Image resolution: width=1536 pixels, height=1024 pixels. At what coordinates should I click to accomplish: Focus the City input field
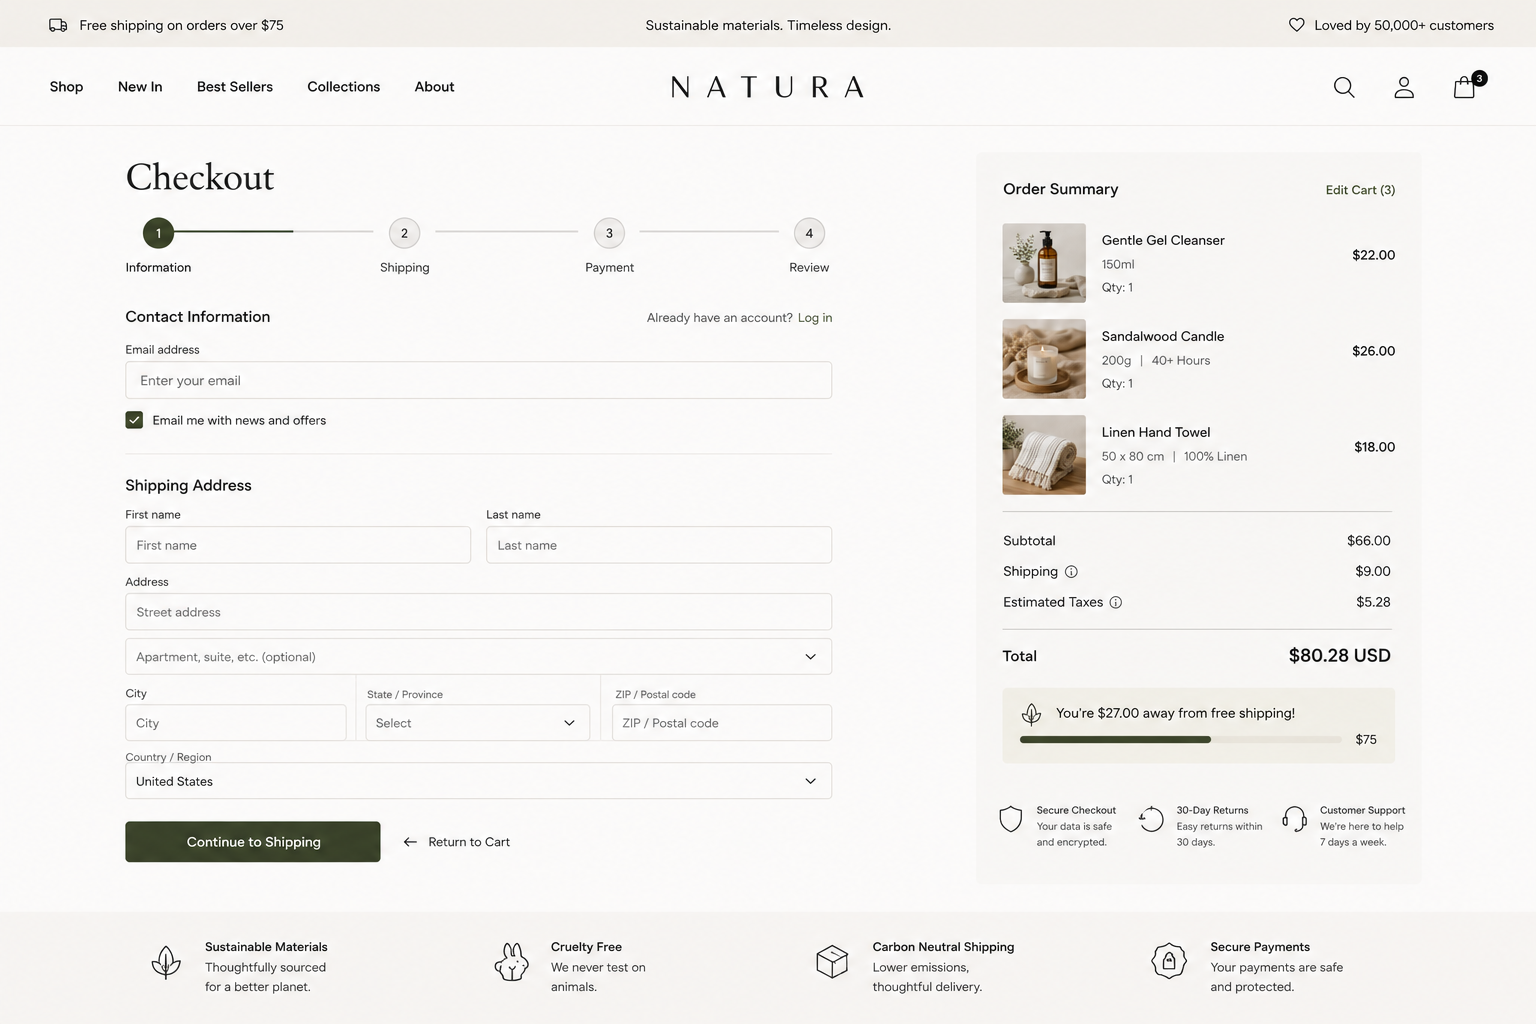(x=236, y=723)
